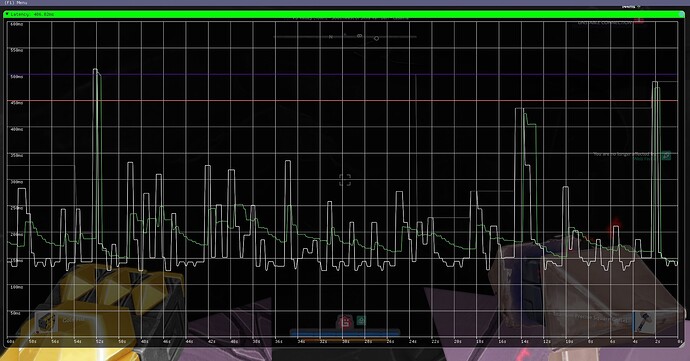Collapse the Latency graph panel arrow
690x361 pixels.
(7, 15)
